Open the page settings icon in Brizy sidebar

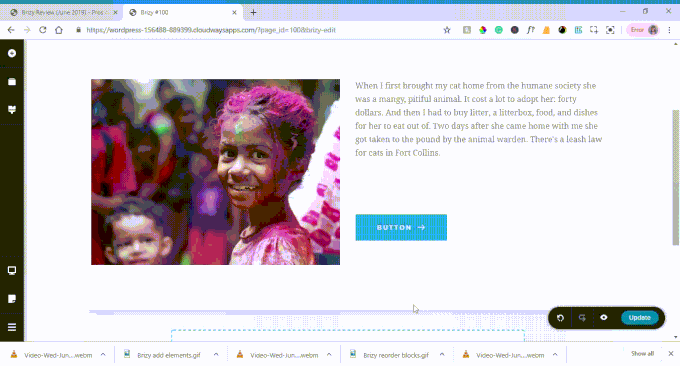(12, 299)
